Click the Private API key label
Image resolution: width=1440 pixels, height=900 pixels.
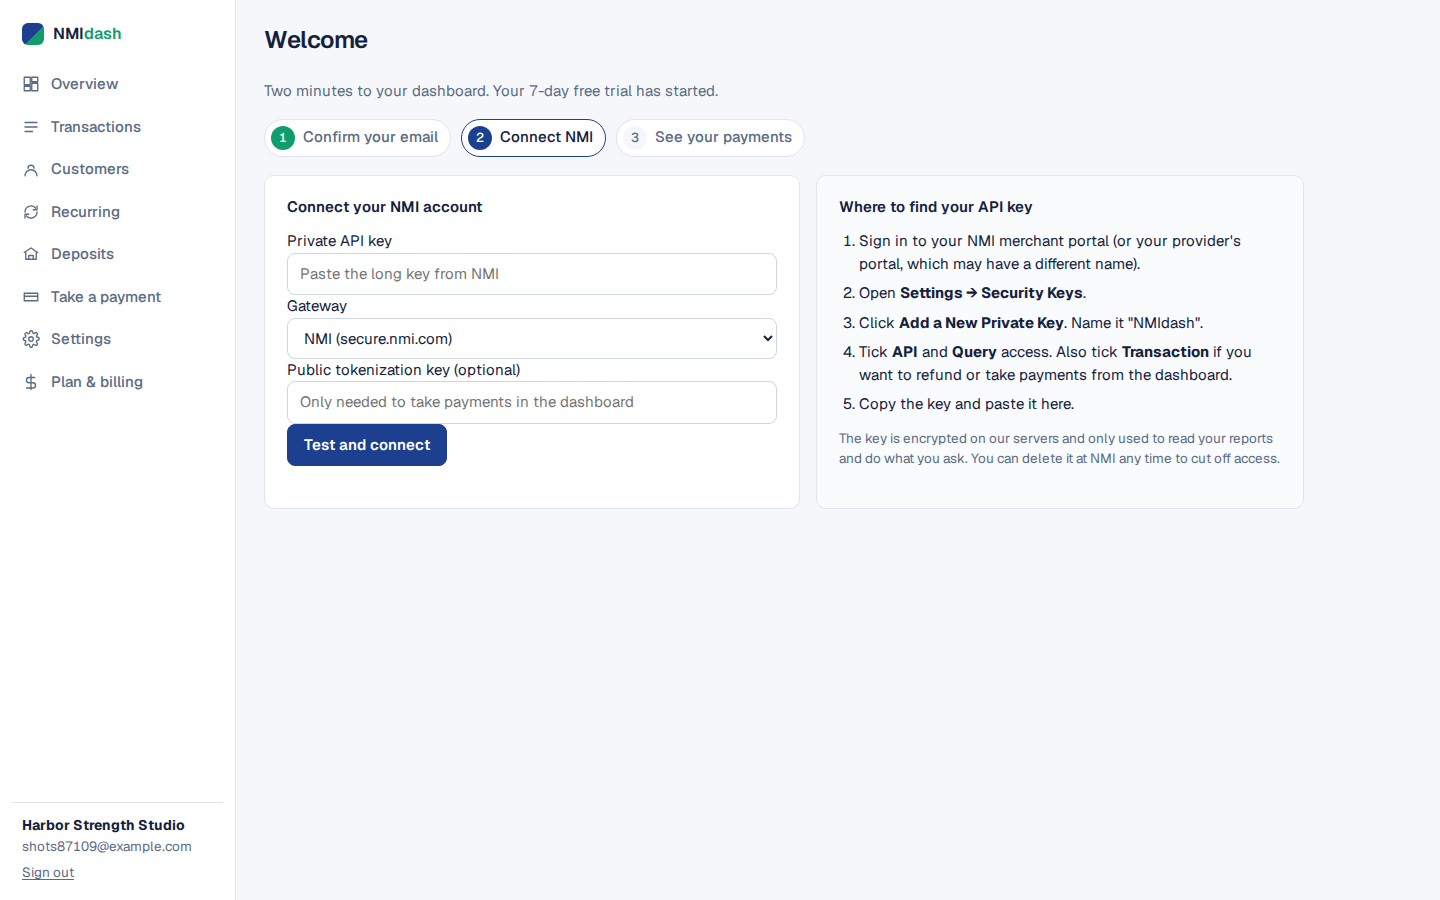pos(339,241)
